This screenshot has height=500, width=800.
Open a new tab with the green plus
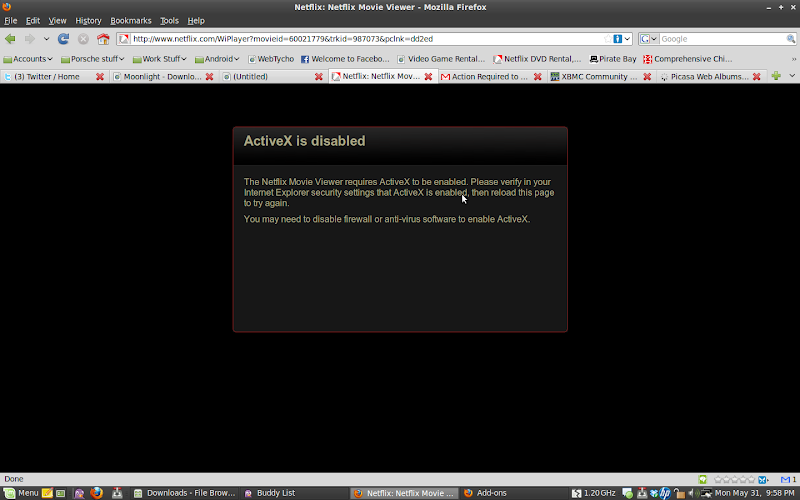coord(776,76)
